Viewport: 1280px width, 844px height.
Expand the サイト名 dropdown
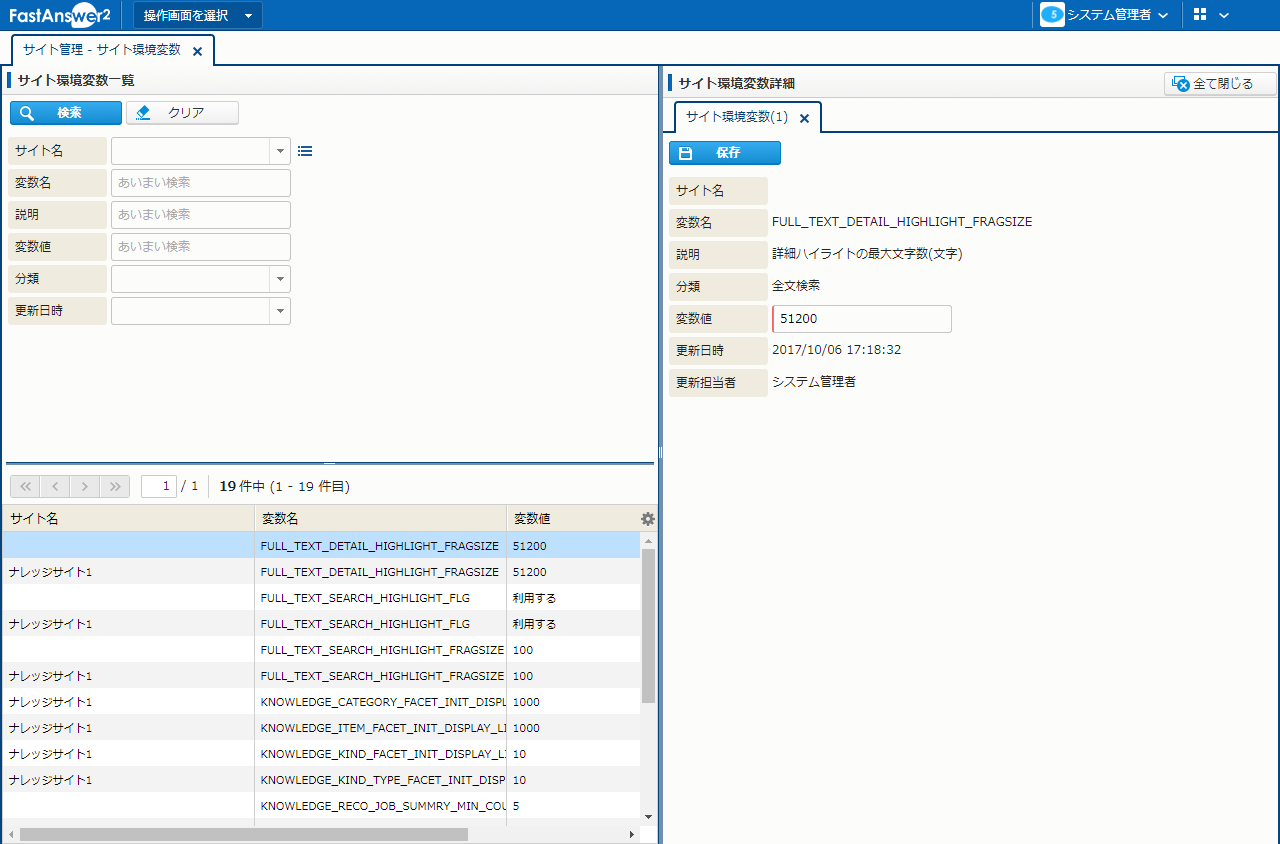[279, 151]
